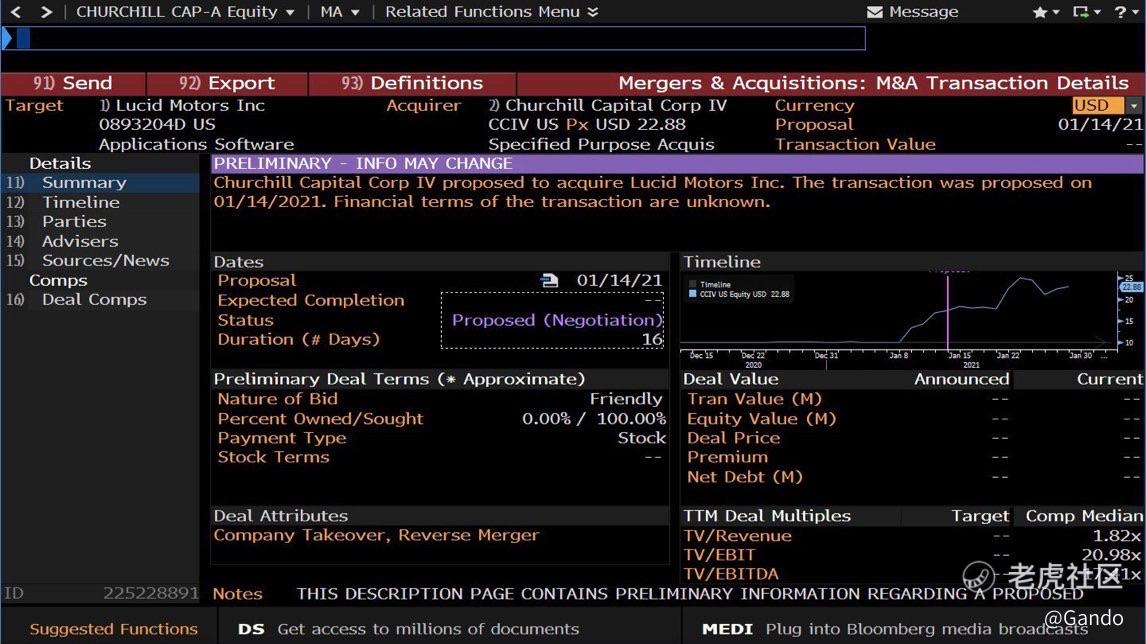Image resolution: width=1146 pixels, height=644 pixels.
Task: Click the 92) Export button
Action: (x=227, y=83)
